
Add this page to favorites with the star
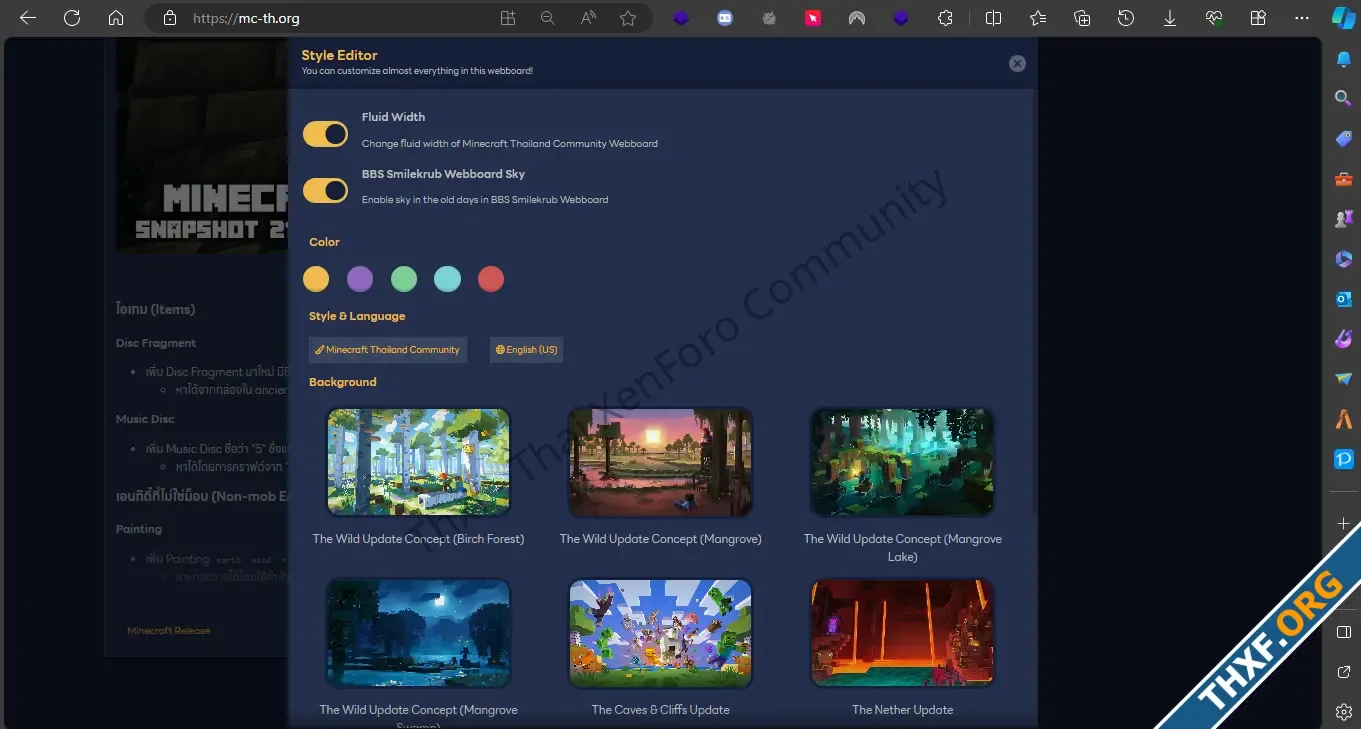click(x=628, y=18)
